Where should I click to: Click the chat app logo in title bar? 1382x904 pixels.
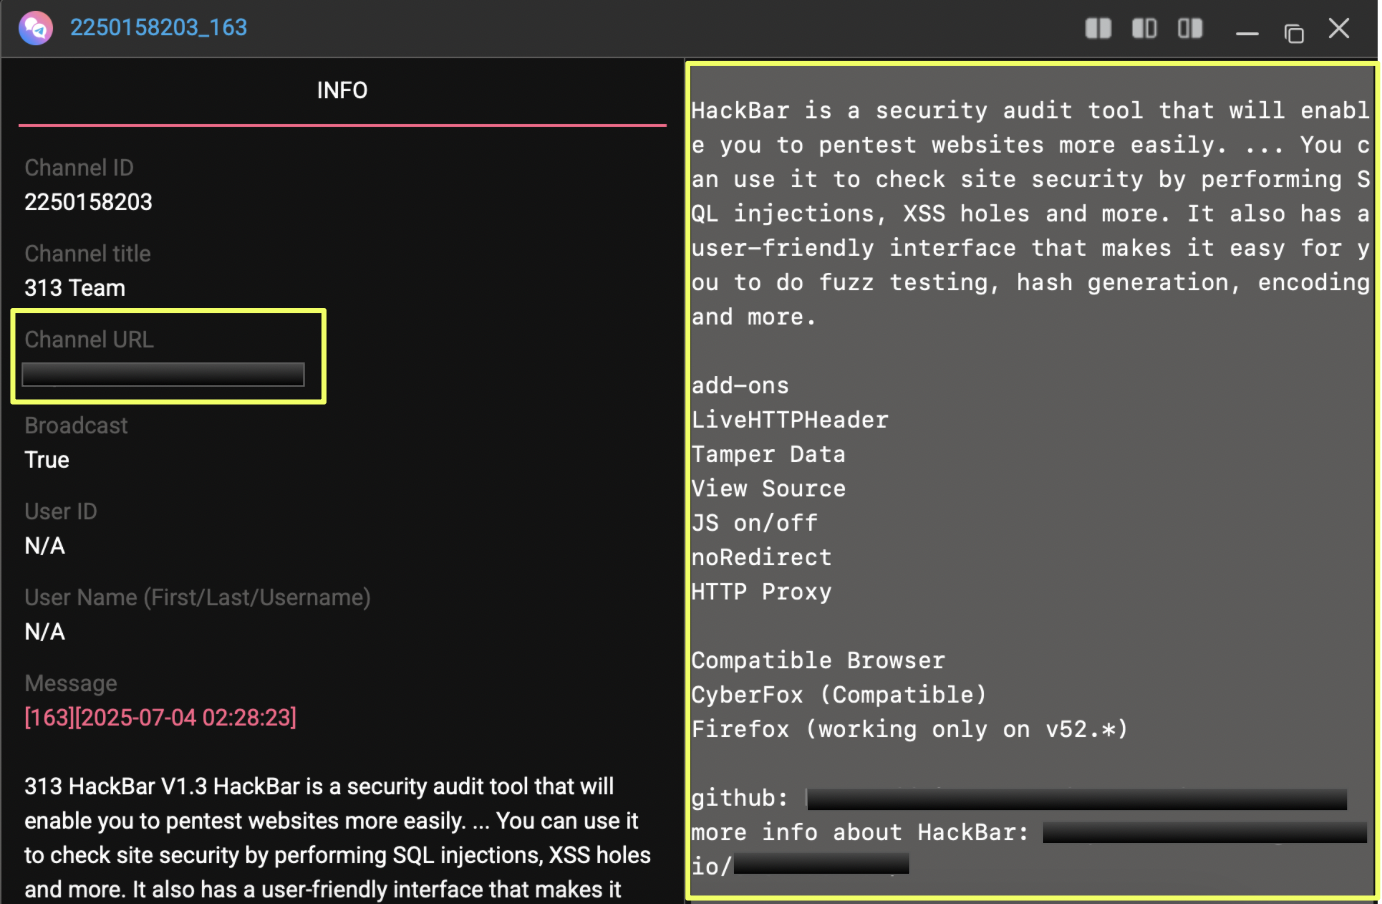pos(36,28)
